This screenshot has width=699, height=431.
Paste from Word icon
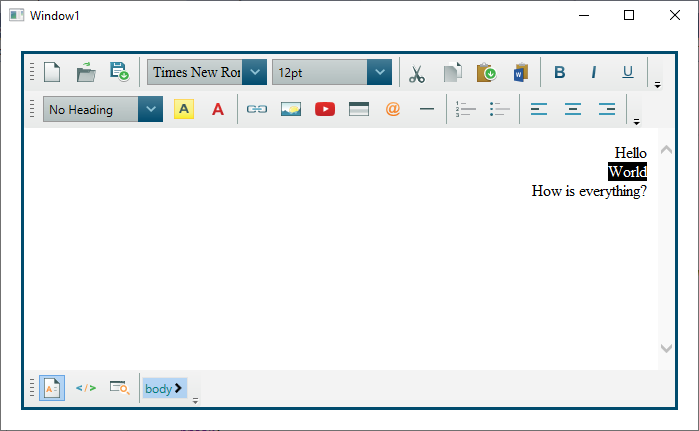tap(520, 72)
